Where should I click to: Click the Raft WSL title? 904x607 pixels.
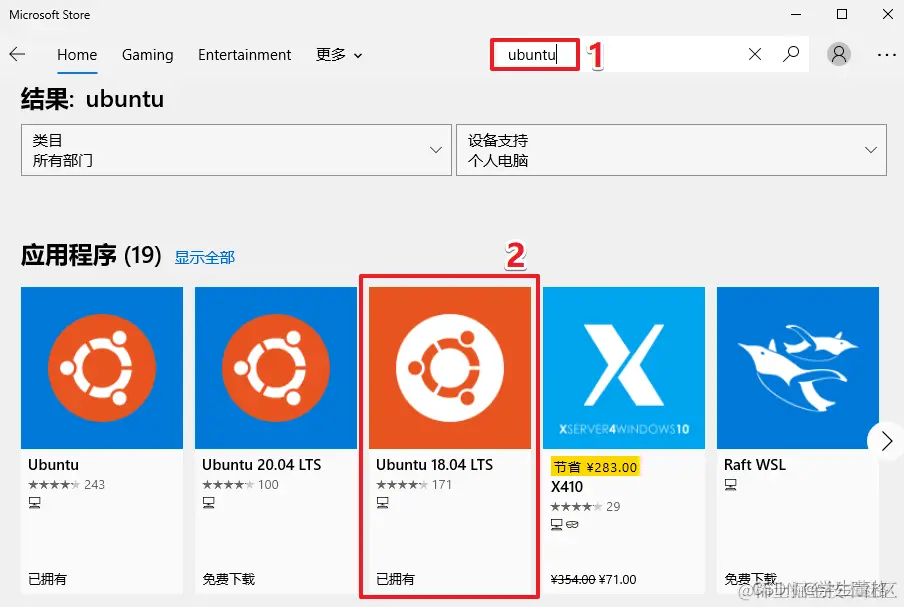click(755, 465)
